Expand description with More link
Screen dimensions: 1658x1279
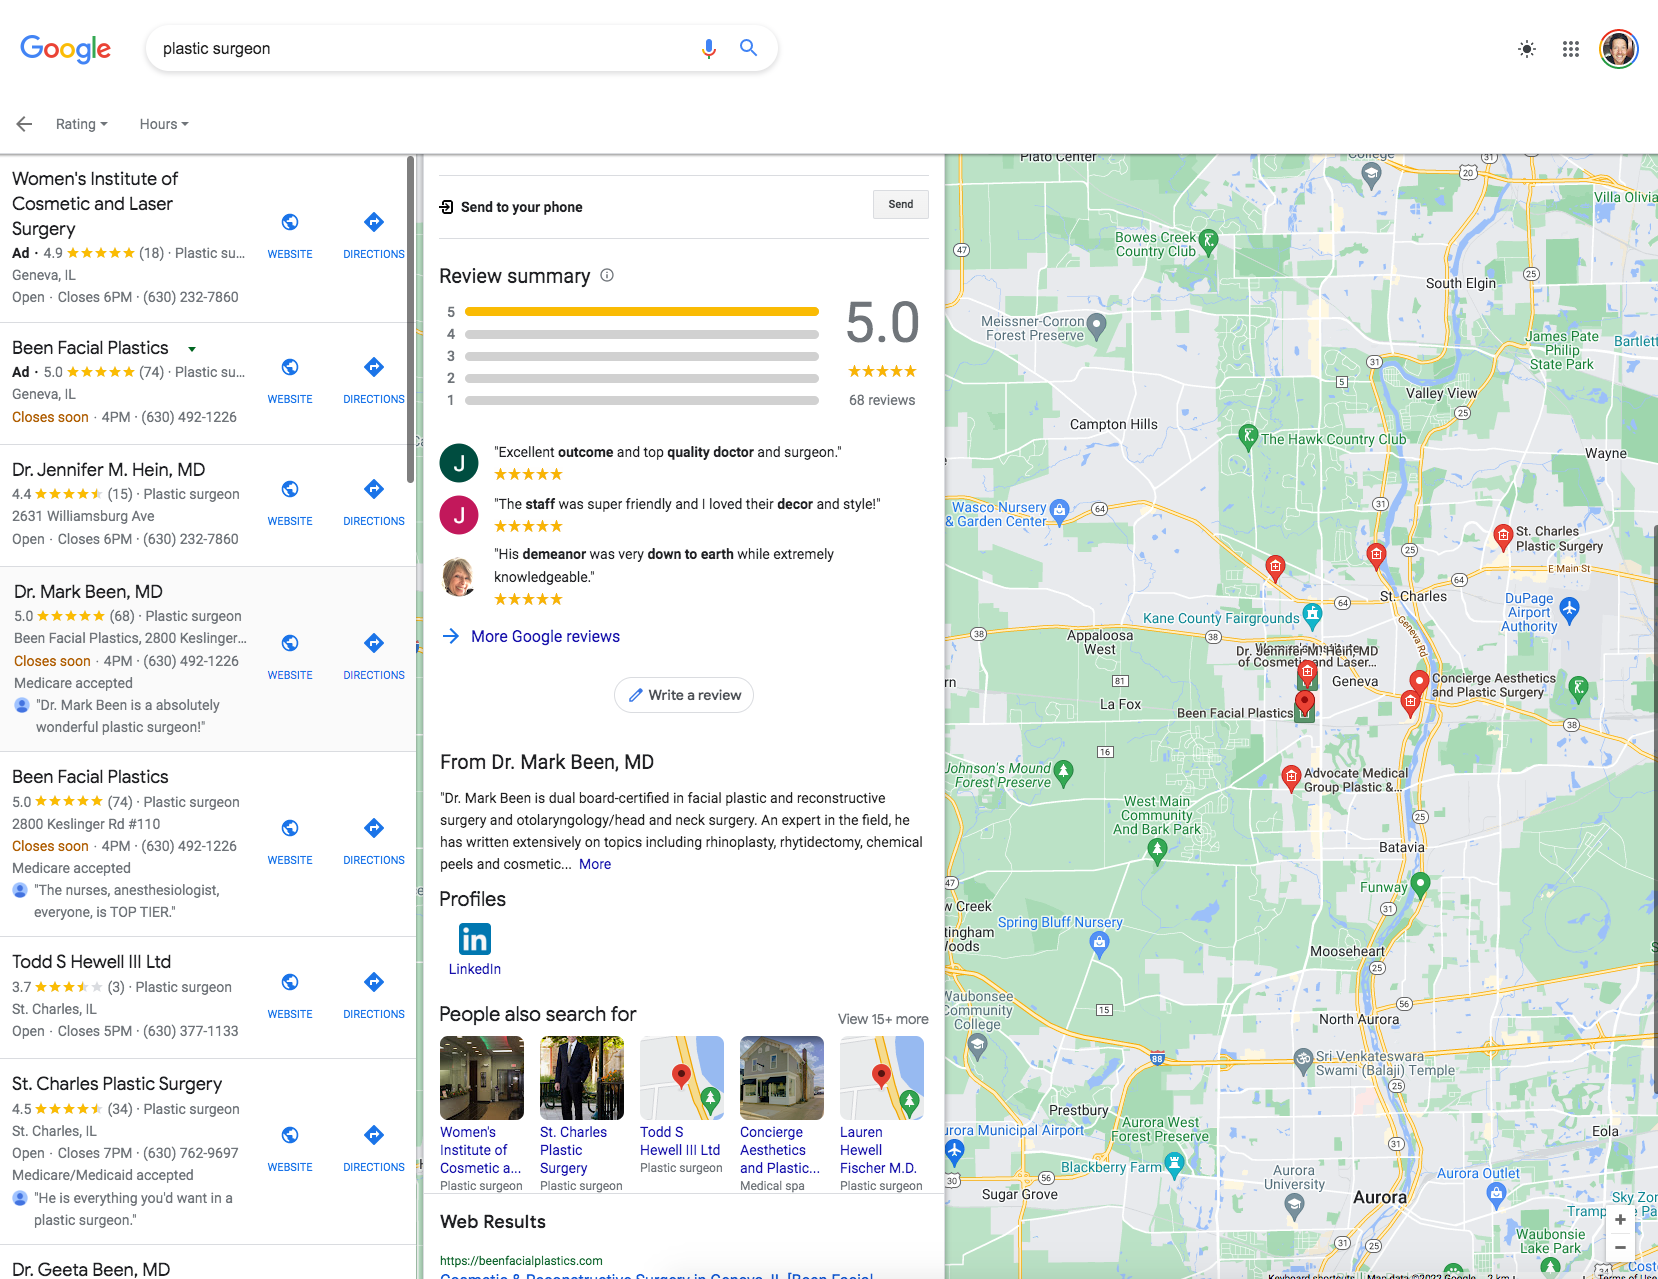[595, 864]
